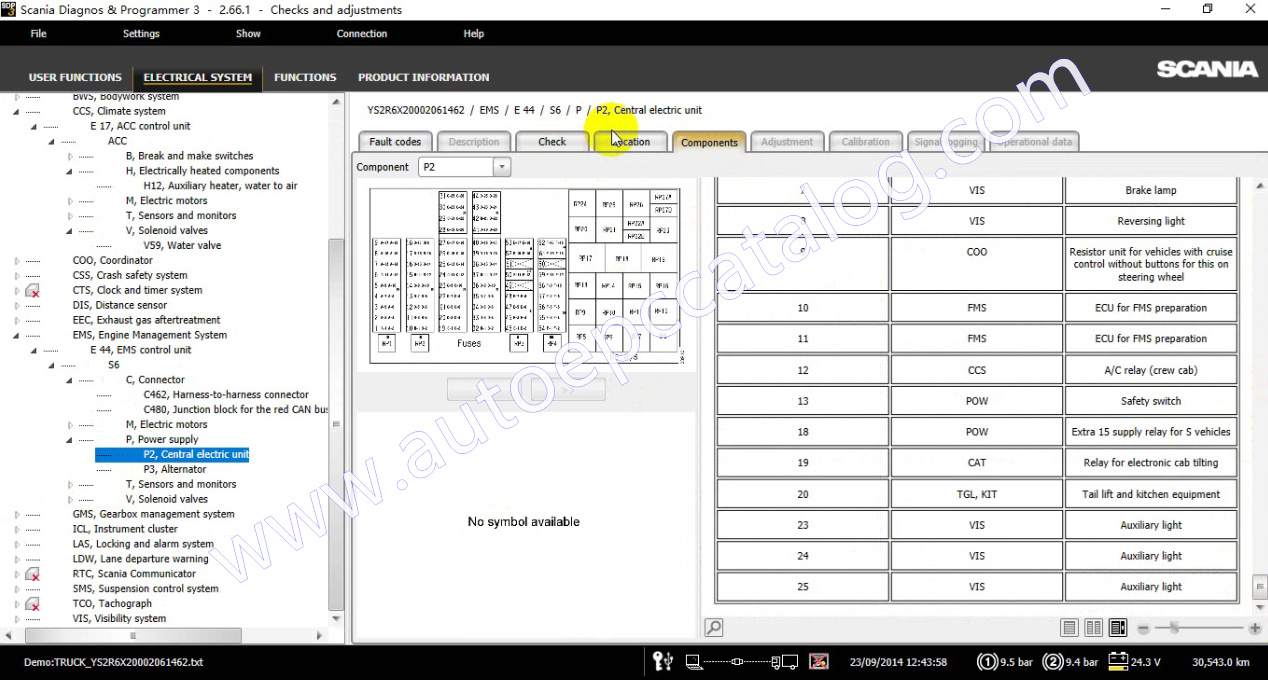Screen dimensions: 1268x680
Task: Click the Scania logo
Action: (1207, 69)
